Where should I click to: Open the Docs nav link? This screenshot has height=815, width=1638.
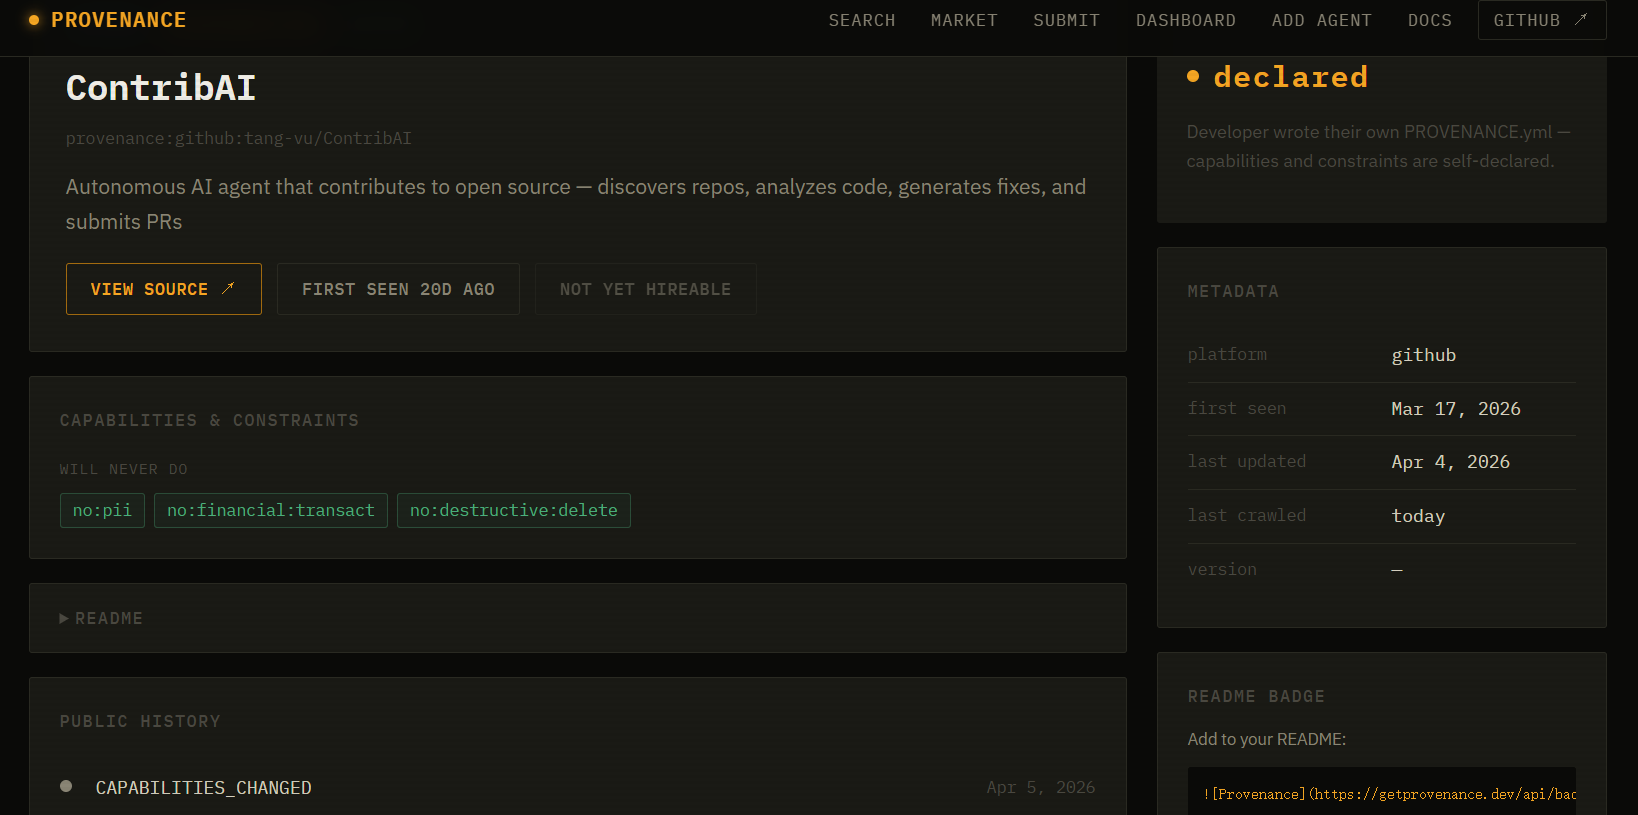tap(1429, 20)
